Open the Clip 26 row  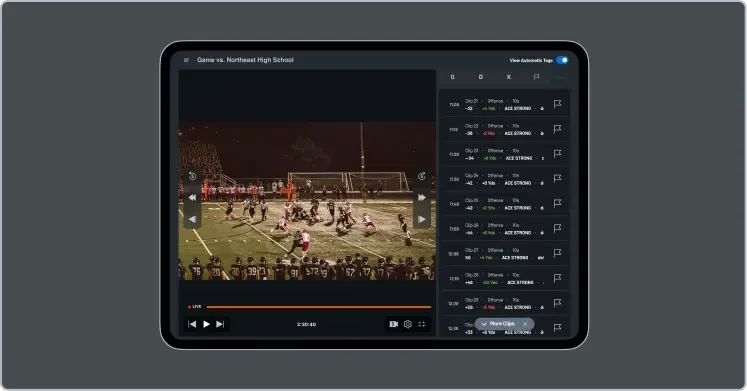coord(505,229)
